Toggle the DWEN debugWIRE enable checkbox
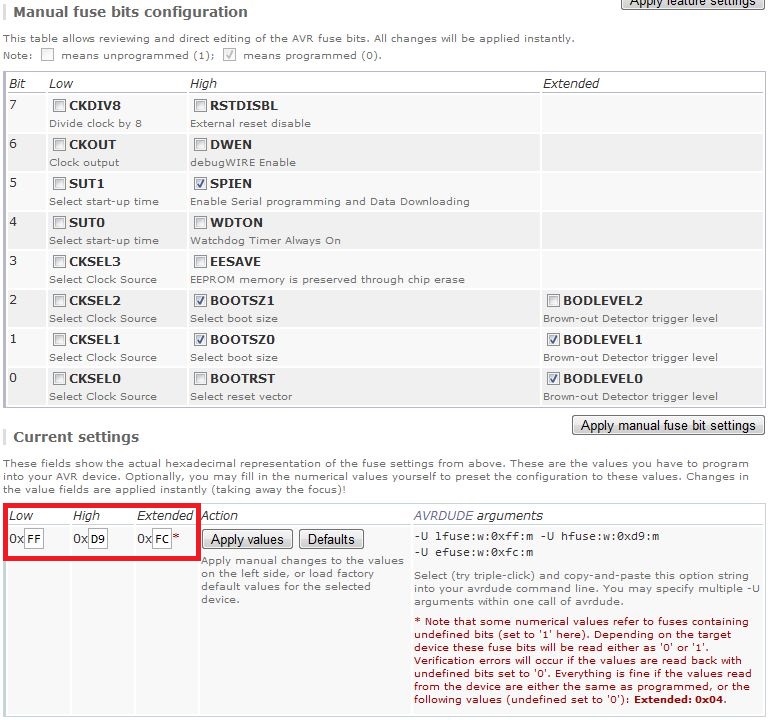This screenshot has width=776, height=720. tap(200, 144)
